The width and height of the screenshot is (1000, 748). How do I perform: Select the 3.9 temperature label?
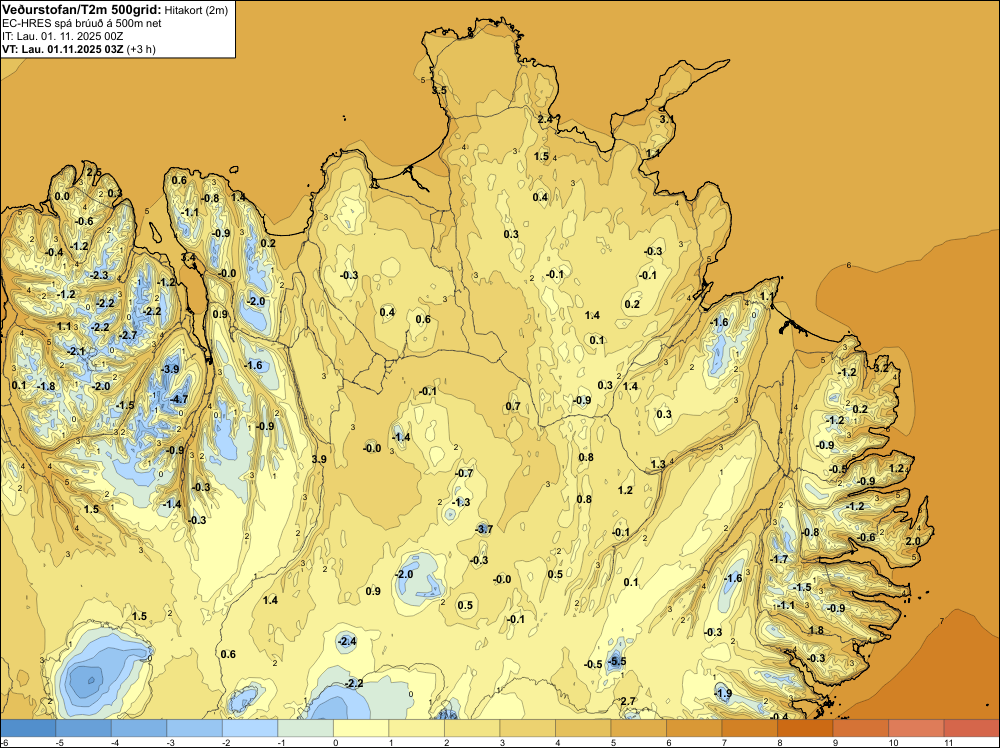[319, 459]
